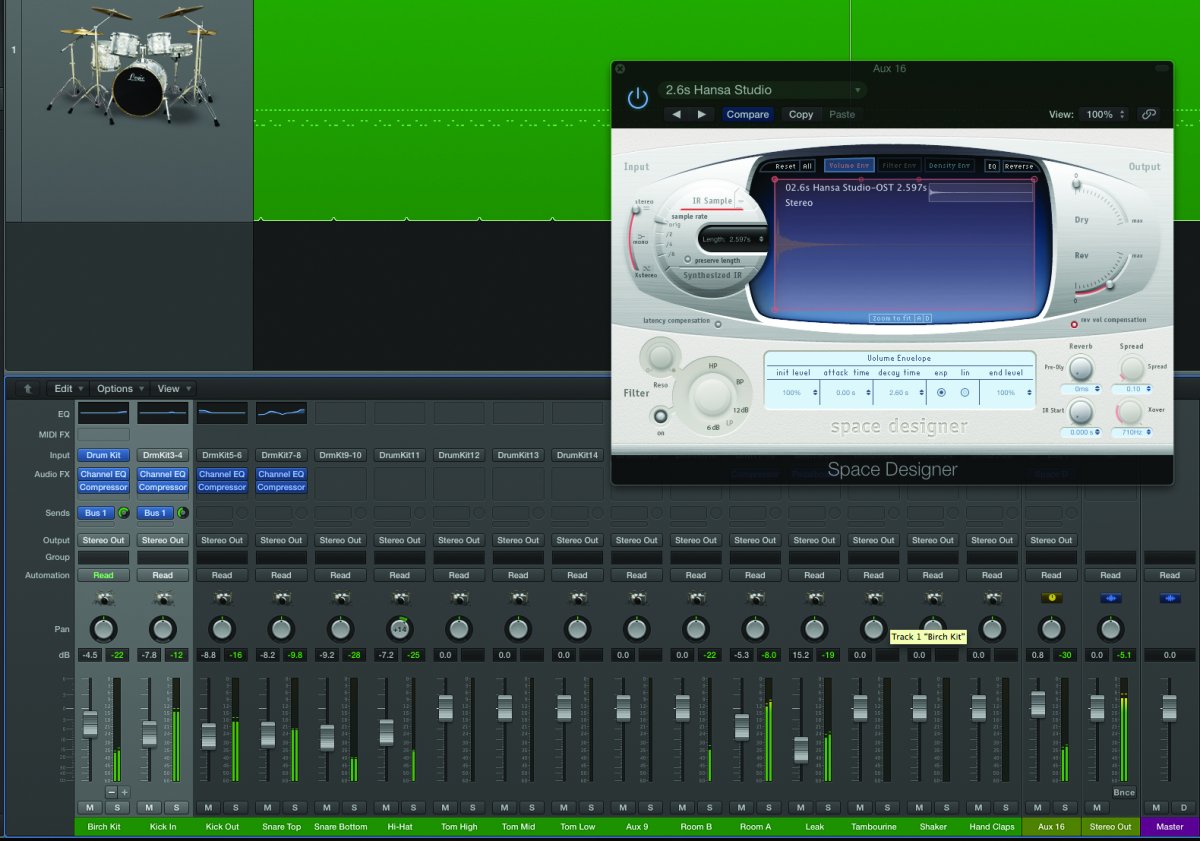Viewport: 1200px width, 841px height.
Task: Toggle preserve length option
Action: click(688, 259)
